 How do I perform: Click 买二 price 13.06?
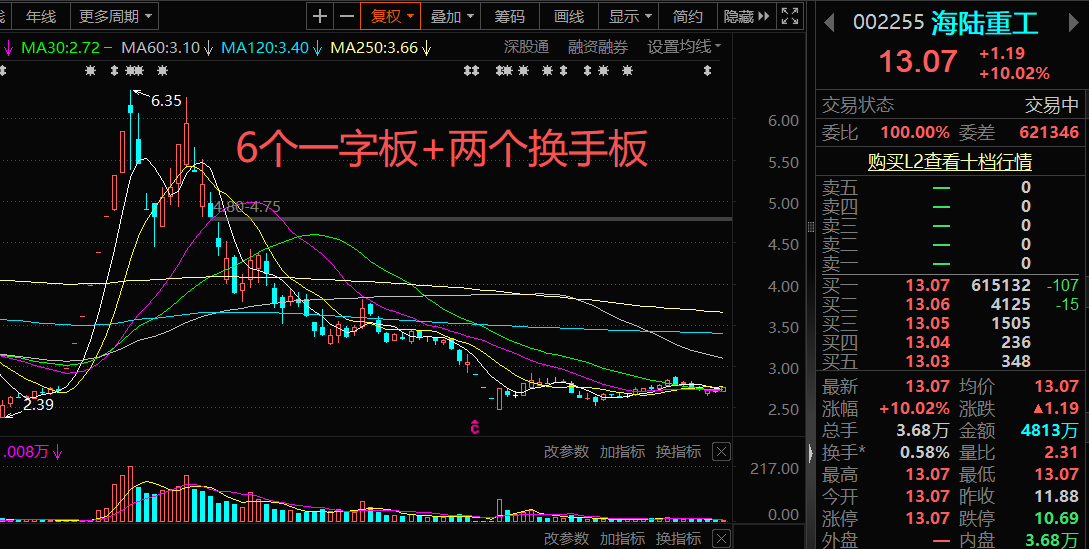(927, 304)
